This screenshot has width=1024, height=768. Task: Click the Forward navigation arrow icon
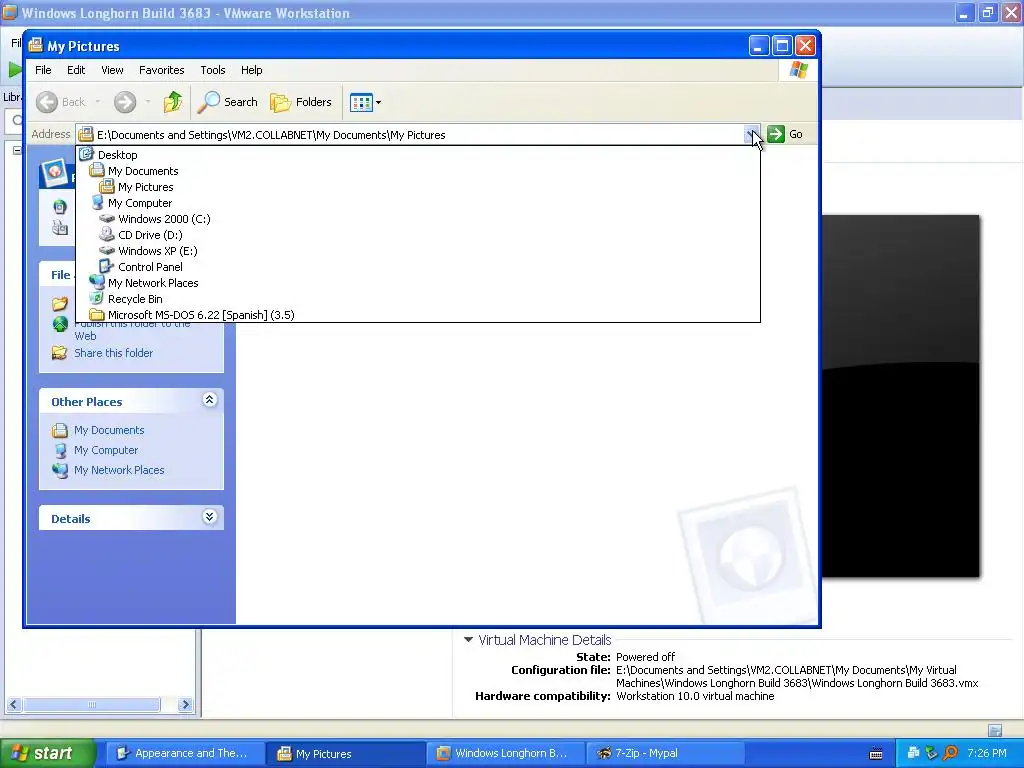(125, 102)
